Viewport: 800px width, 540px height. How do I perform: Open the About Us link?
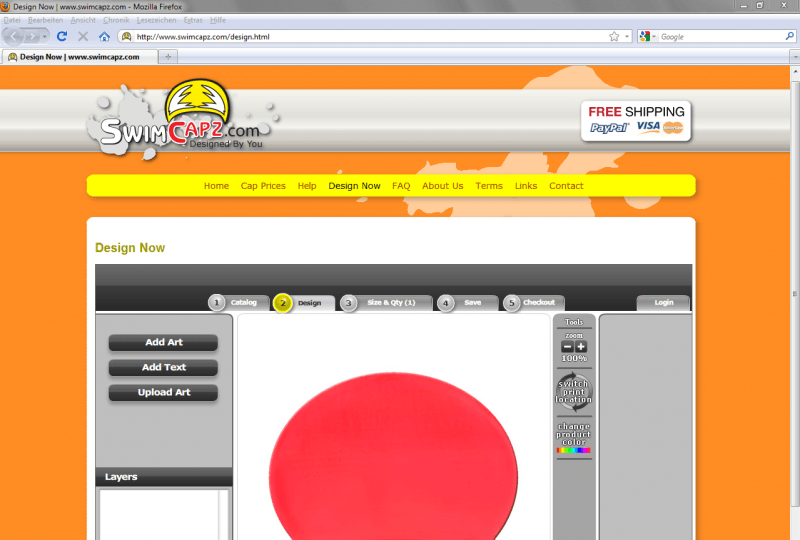[x=442, y=186]
